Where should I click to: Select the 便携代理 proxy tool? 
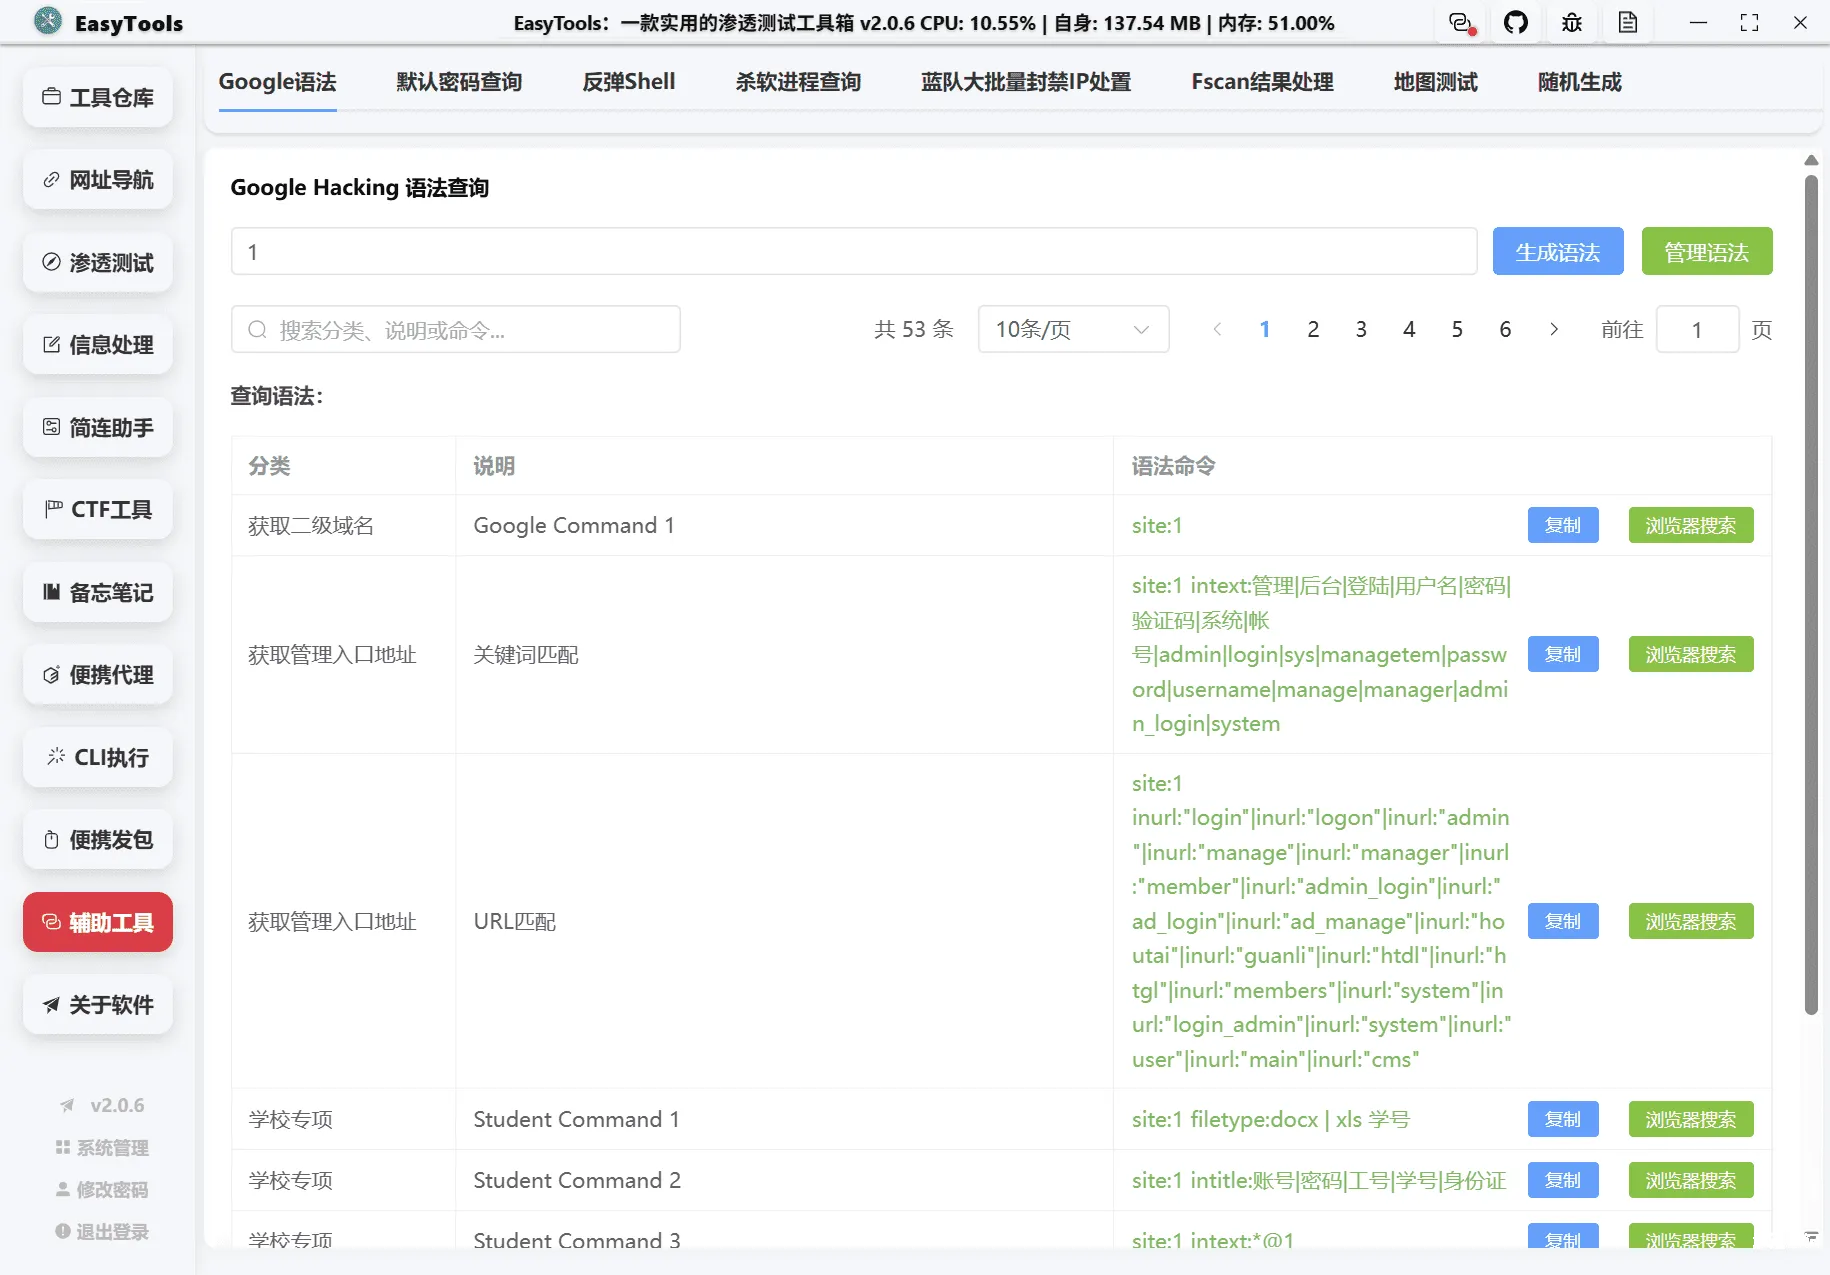(97, 675)
